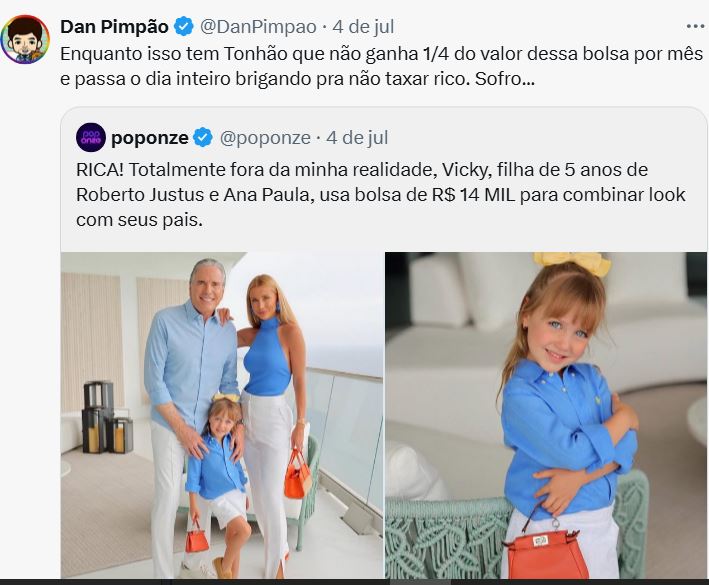Open the left family photo

[221, 415]
